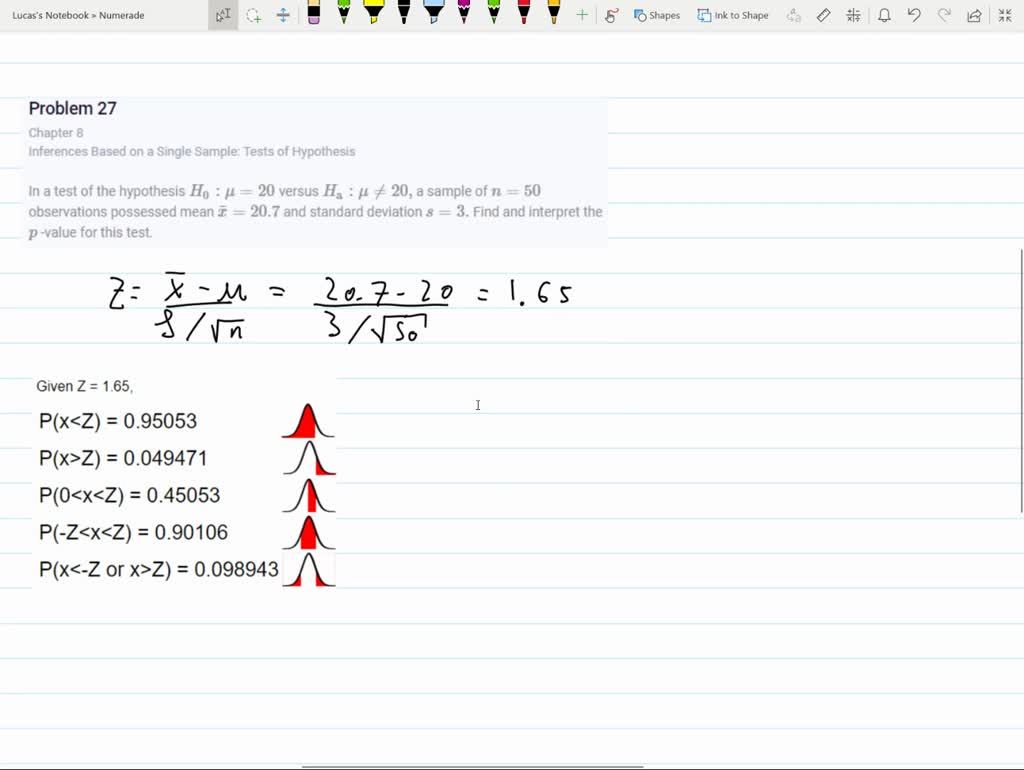
Task: Open Lucas's Notebook breadcrumb menu
Action: point(48,15)
